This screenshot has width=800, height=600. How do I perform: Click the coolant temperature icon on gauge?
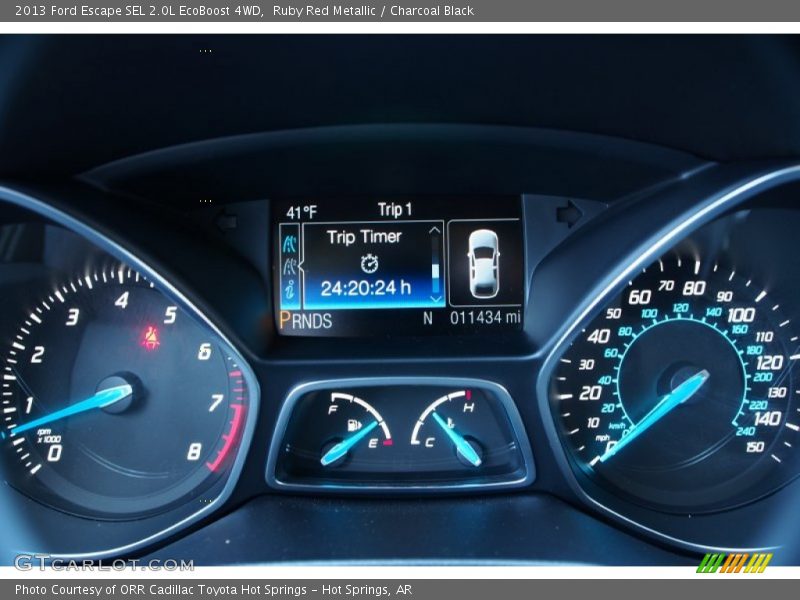451,423
